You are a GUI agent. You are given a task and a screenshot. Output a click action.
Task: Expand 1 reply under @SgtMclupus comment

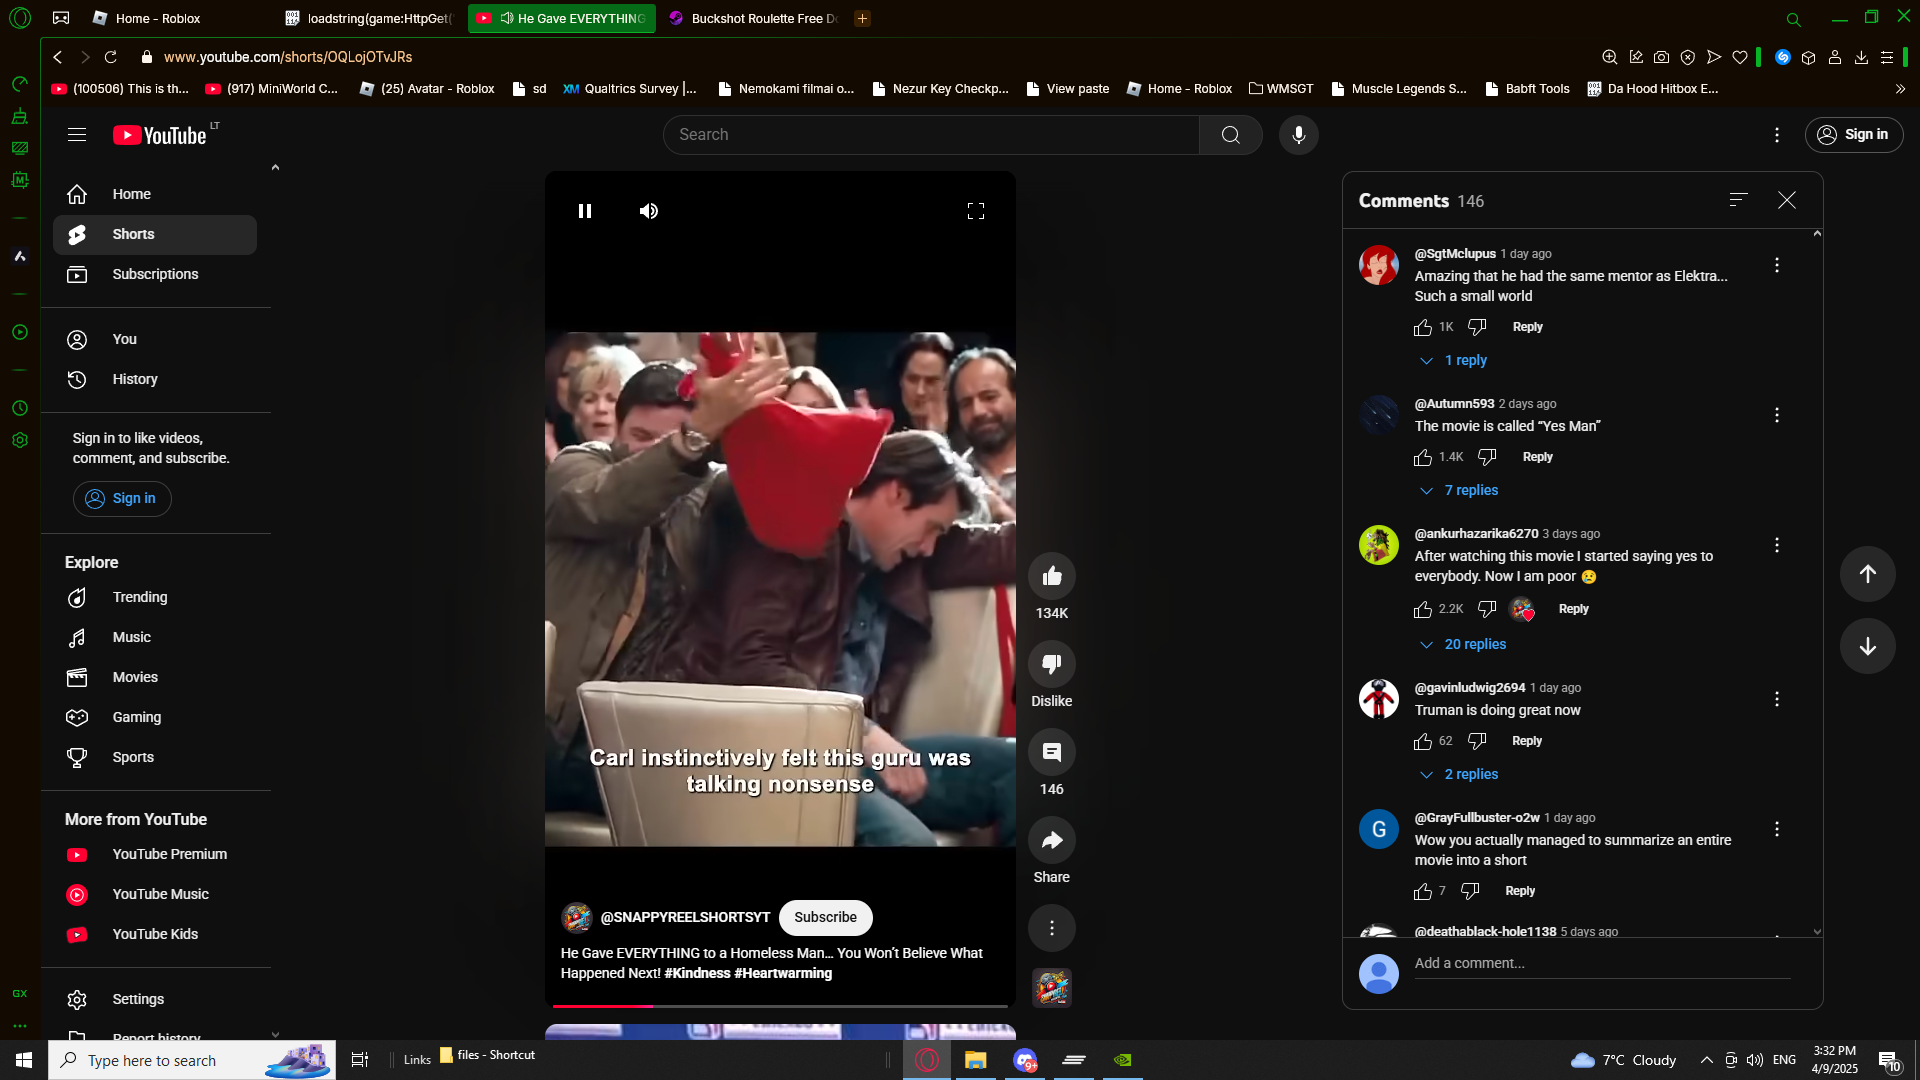pyautogui.click(x=1453, y=361)
